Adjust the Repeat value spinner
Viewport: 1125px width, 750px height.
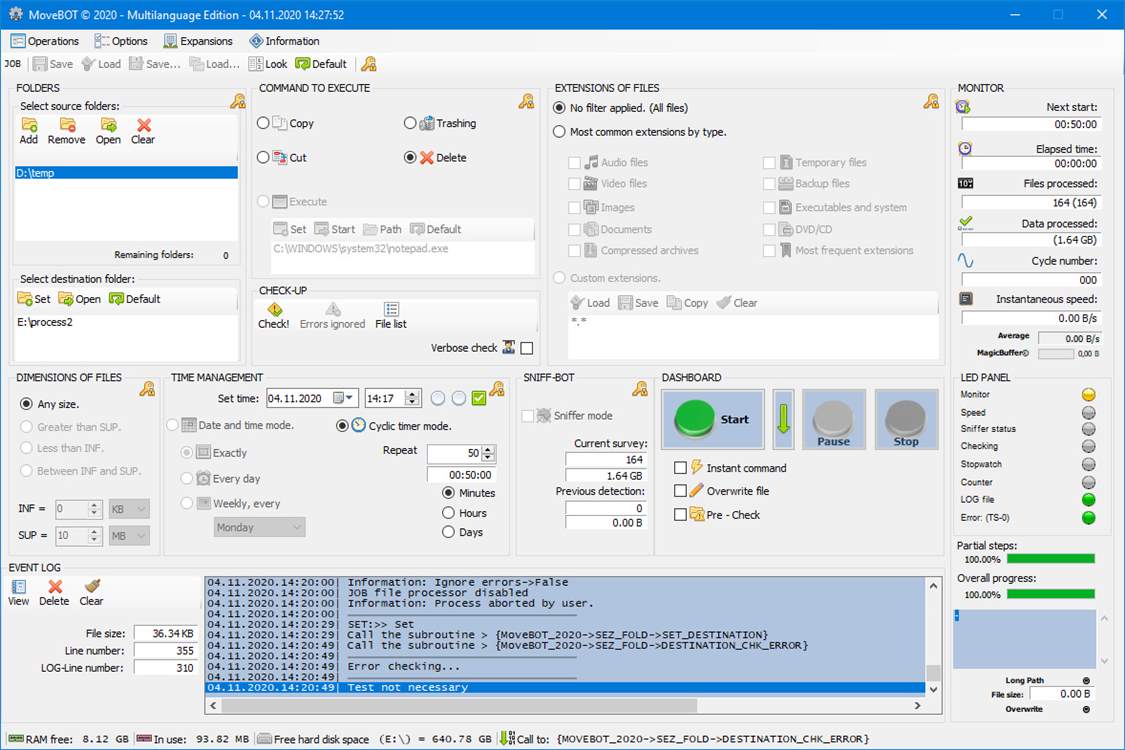[489, 454]
